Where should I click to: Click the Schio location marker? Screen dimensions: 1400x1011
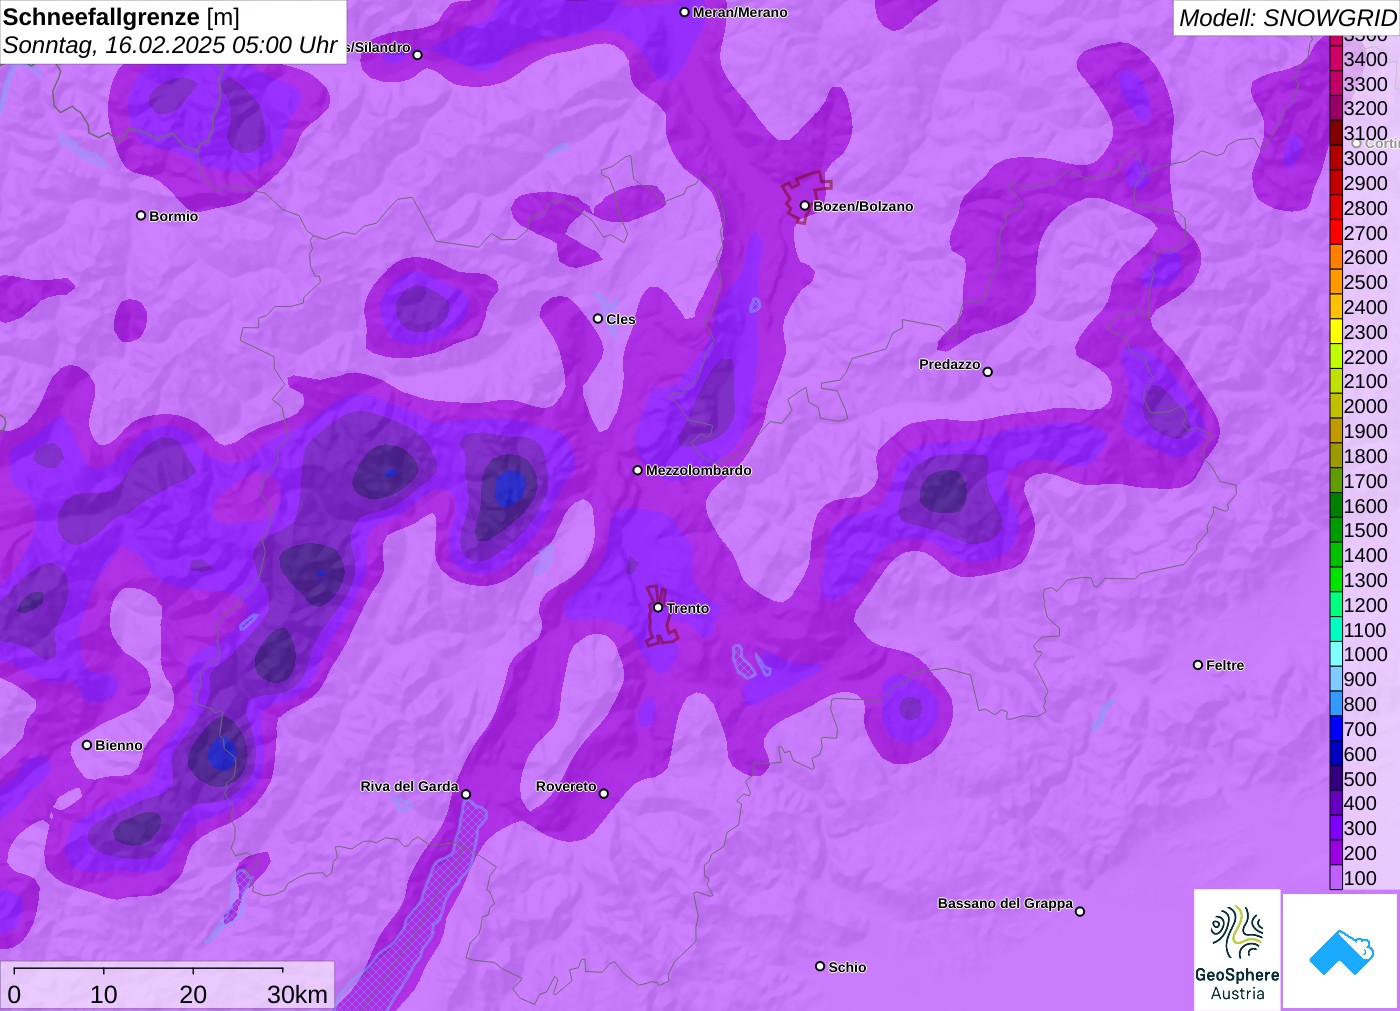820,966
